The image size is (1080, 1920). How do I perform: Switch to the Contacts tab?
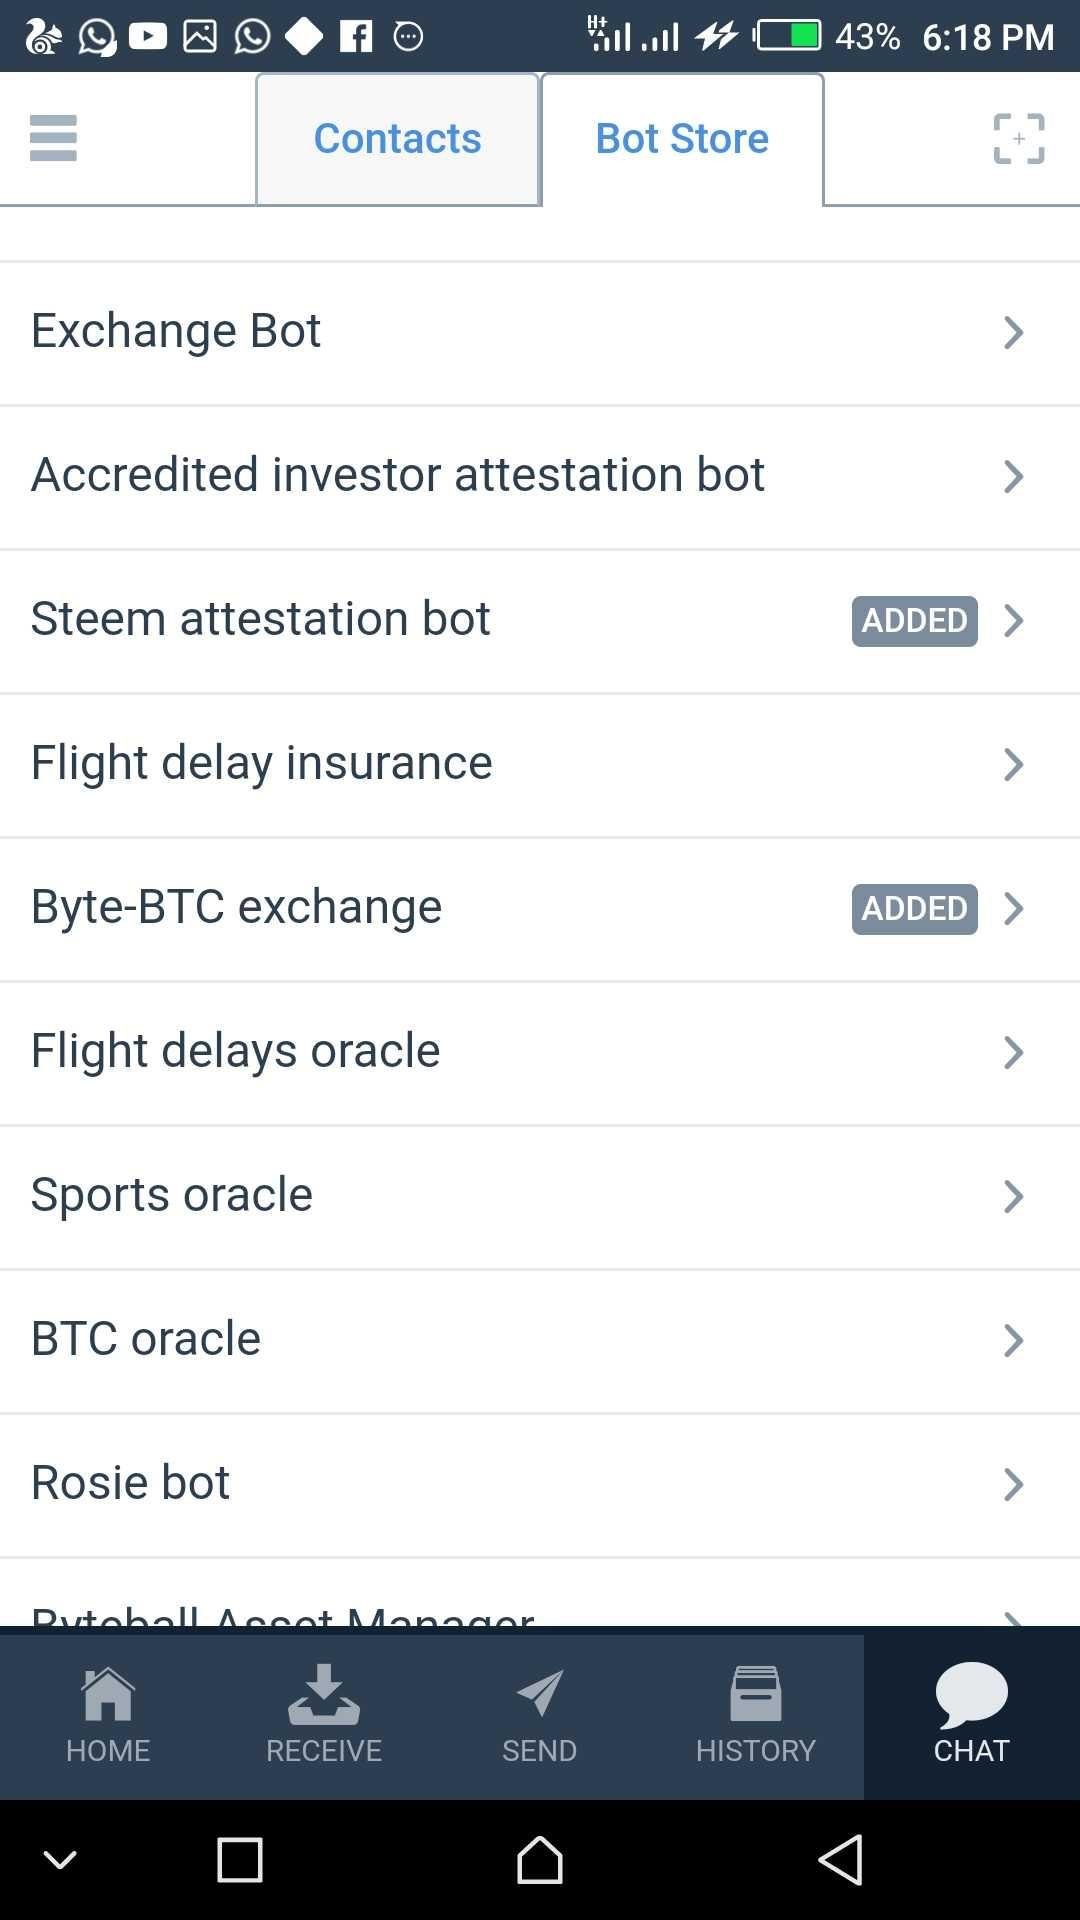pyautogui.click(x=397, y=139)
